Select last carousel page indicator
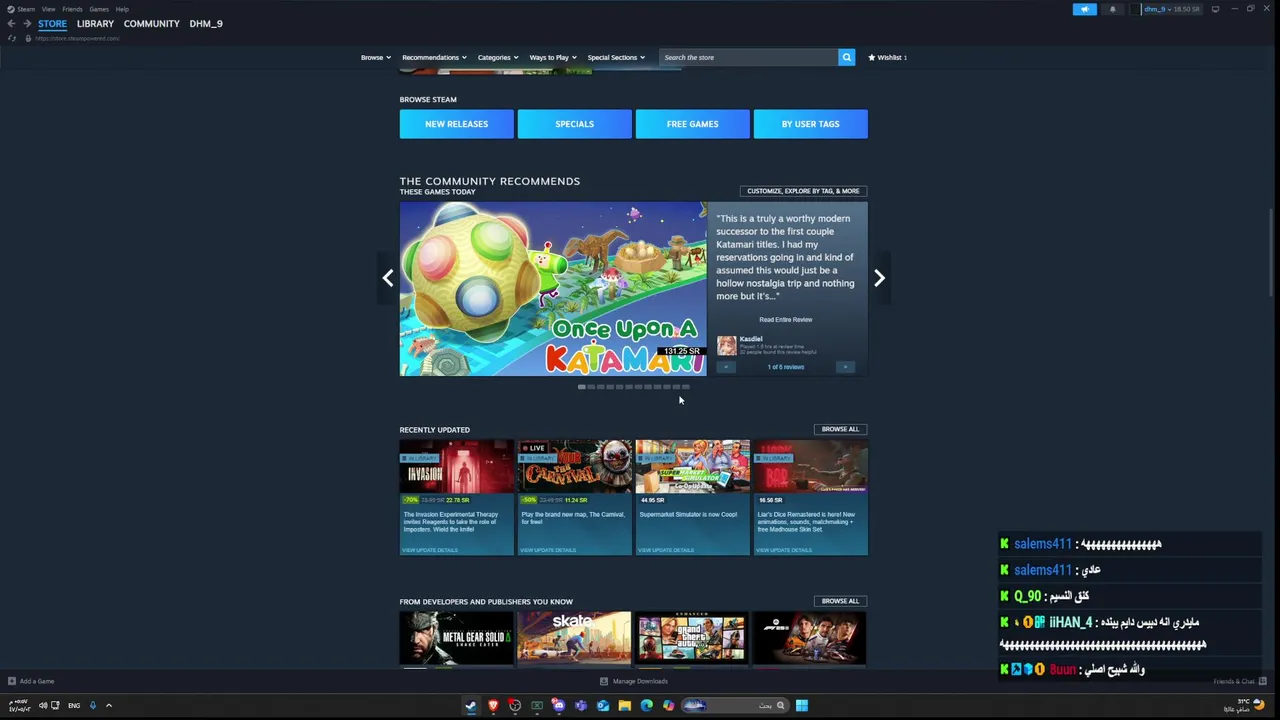Image resolution: width=1280 pixels, height=720 pixels. coord(685,387)
